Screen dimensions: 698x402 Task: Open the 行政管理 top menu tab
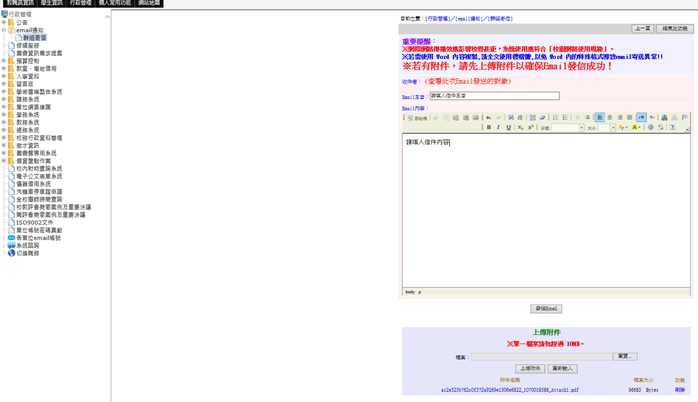[79, 3]
